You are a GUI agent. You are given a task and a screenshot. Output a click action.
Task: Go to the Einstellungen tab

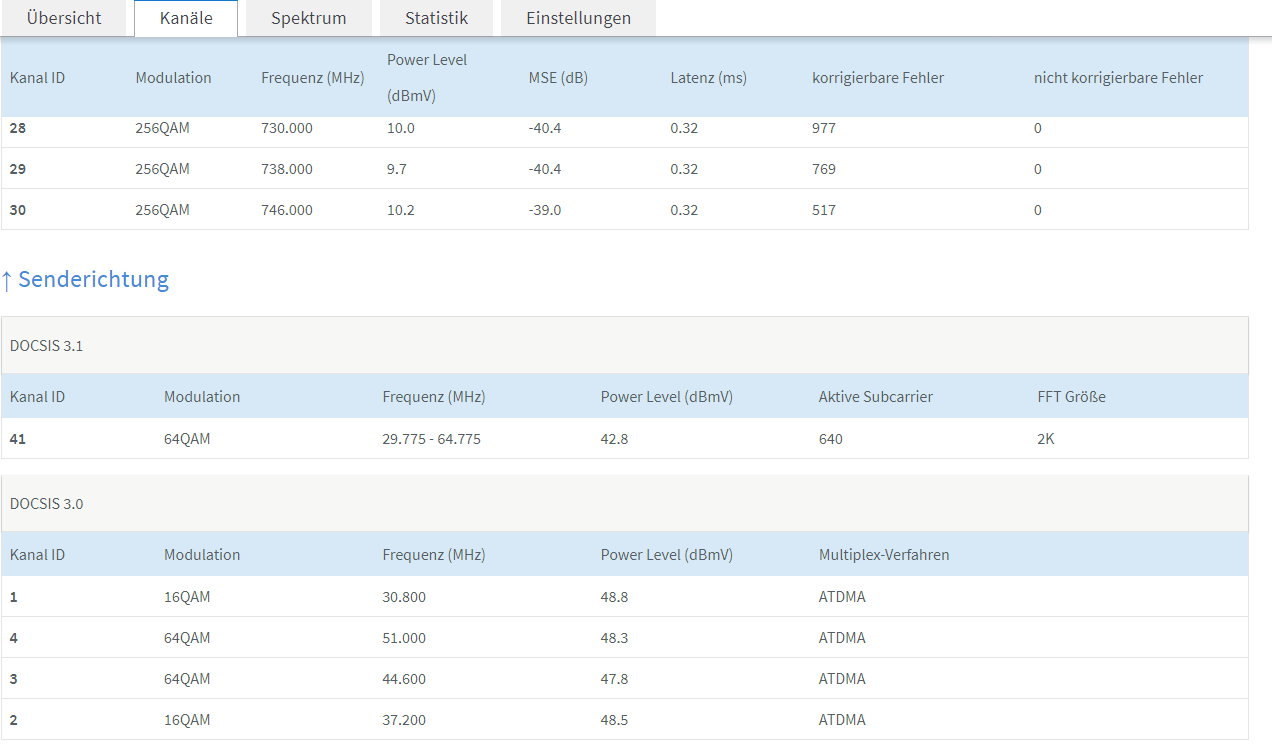pos(578,18)
